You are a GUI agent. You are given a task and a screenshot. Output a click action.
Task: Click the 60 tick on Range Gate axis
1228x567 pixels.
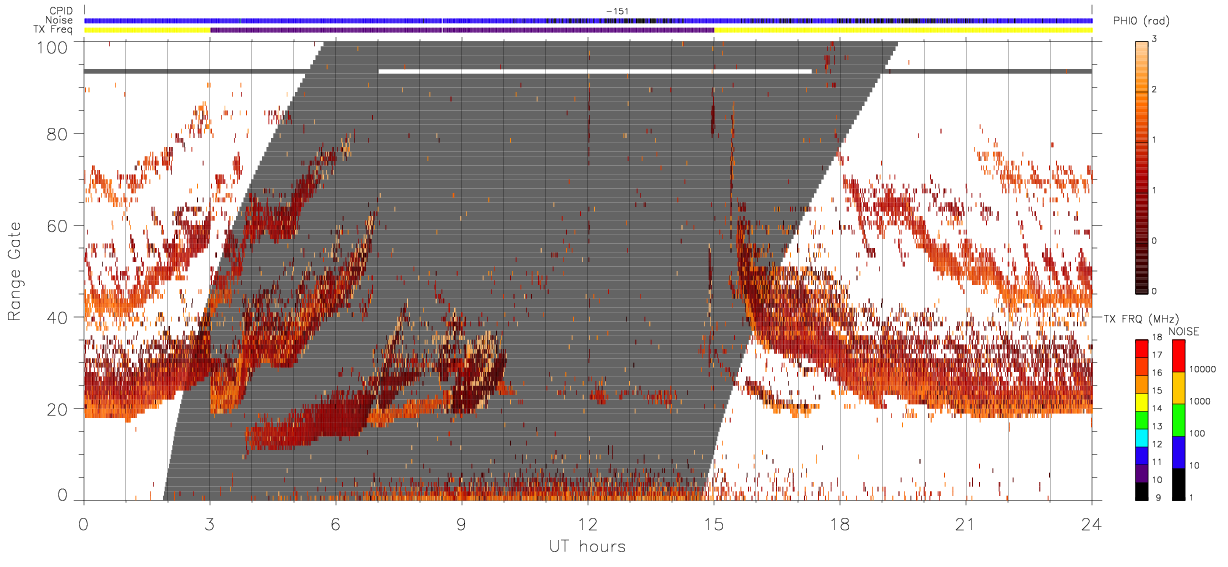coord(59,226)
